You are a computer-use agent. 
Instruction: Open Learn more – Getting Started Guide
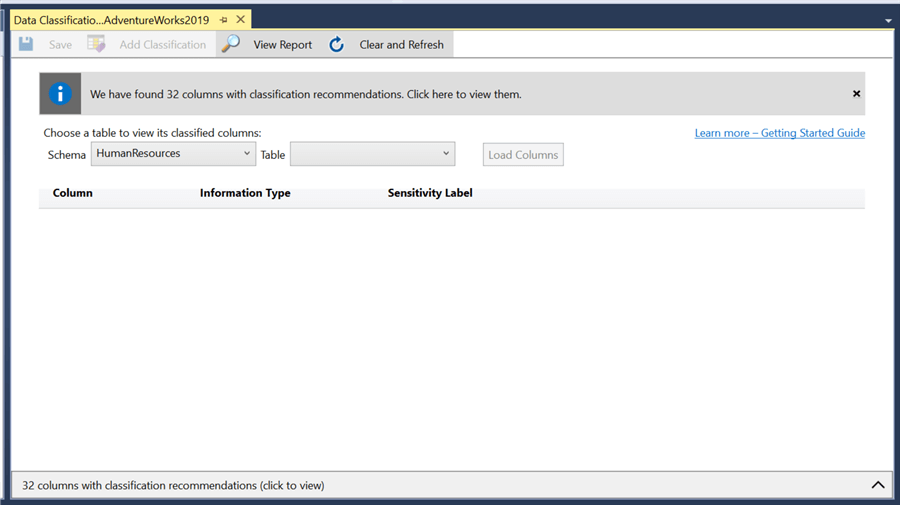click(779, 133)
